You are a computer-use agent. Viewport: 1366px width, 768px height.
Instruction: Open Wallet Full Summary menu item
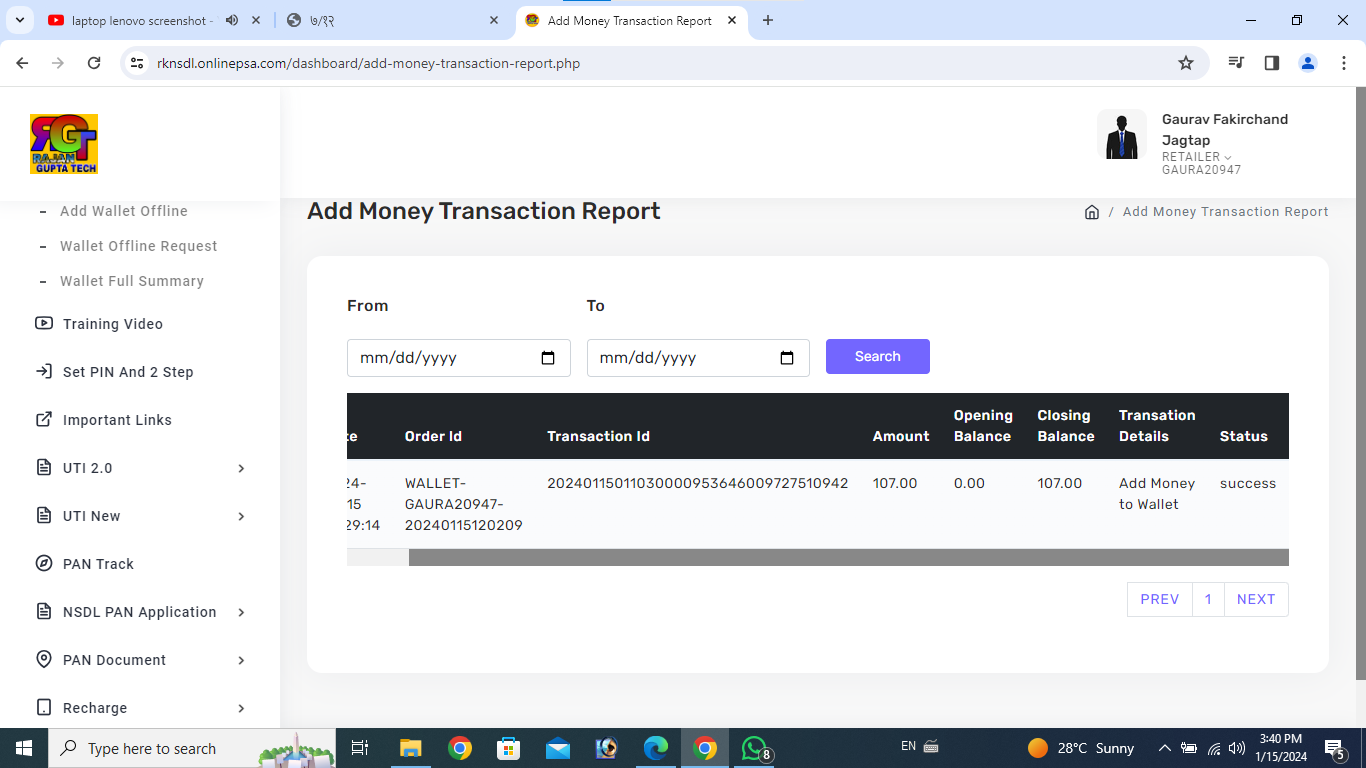pos(131,281)
